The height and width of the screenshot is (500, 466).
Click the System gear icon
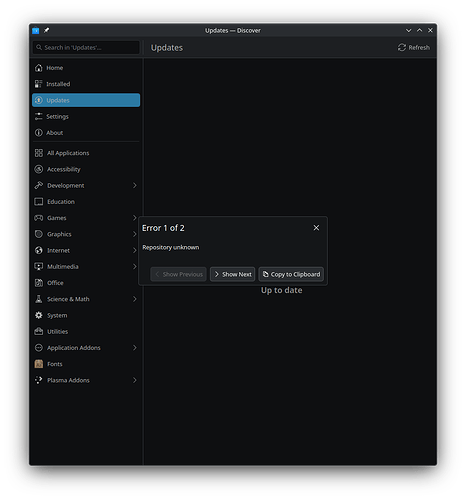(39, 315)
